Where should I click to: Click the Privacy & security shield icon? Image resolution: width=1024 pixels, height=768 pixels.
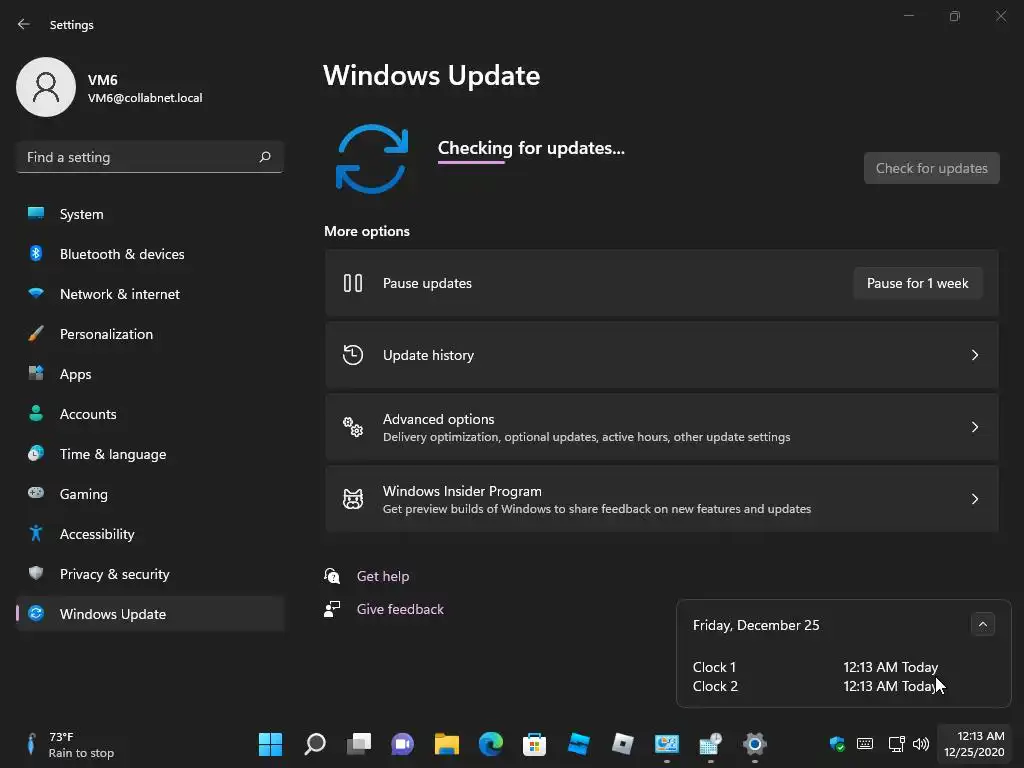point(36,573)
